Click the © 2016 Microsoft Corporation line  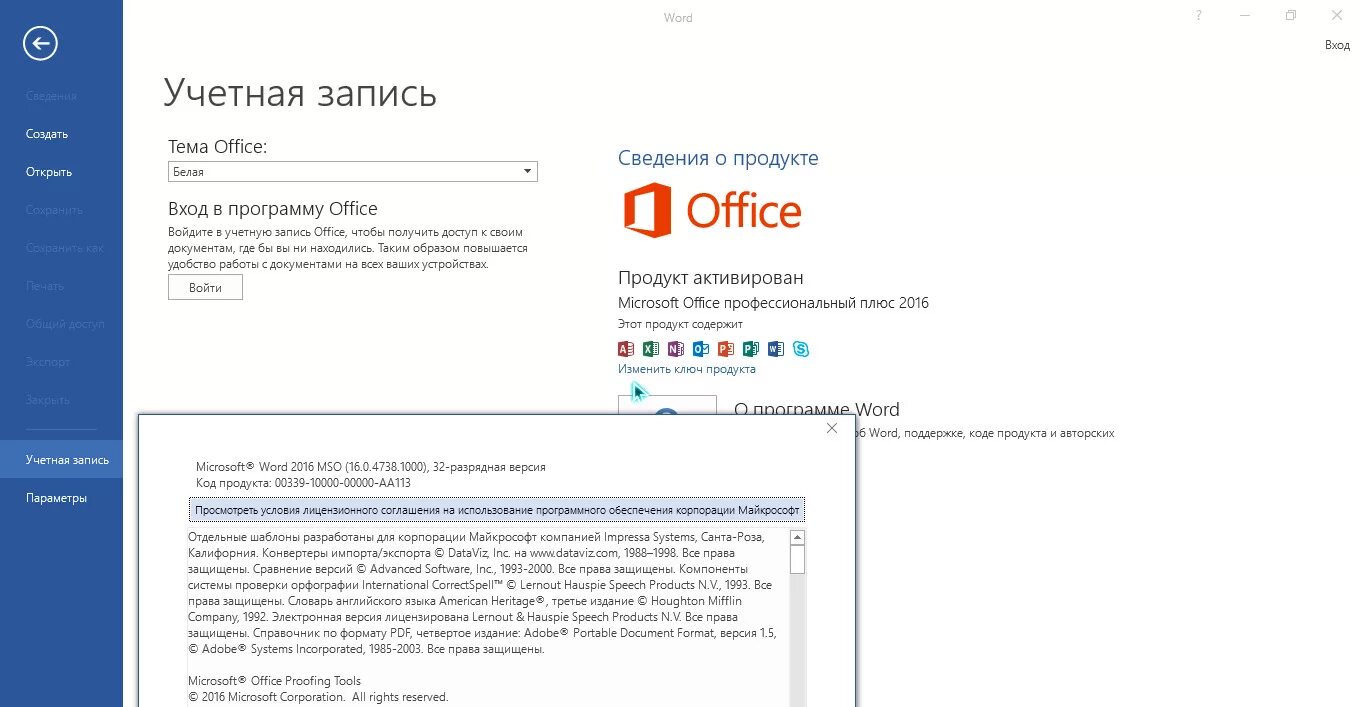(318, 697)
